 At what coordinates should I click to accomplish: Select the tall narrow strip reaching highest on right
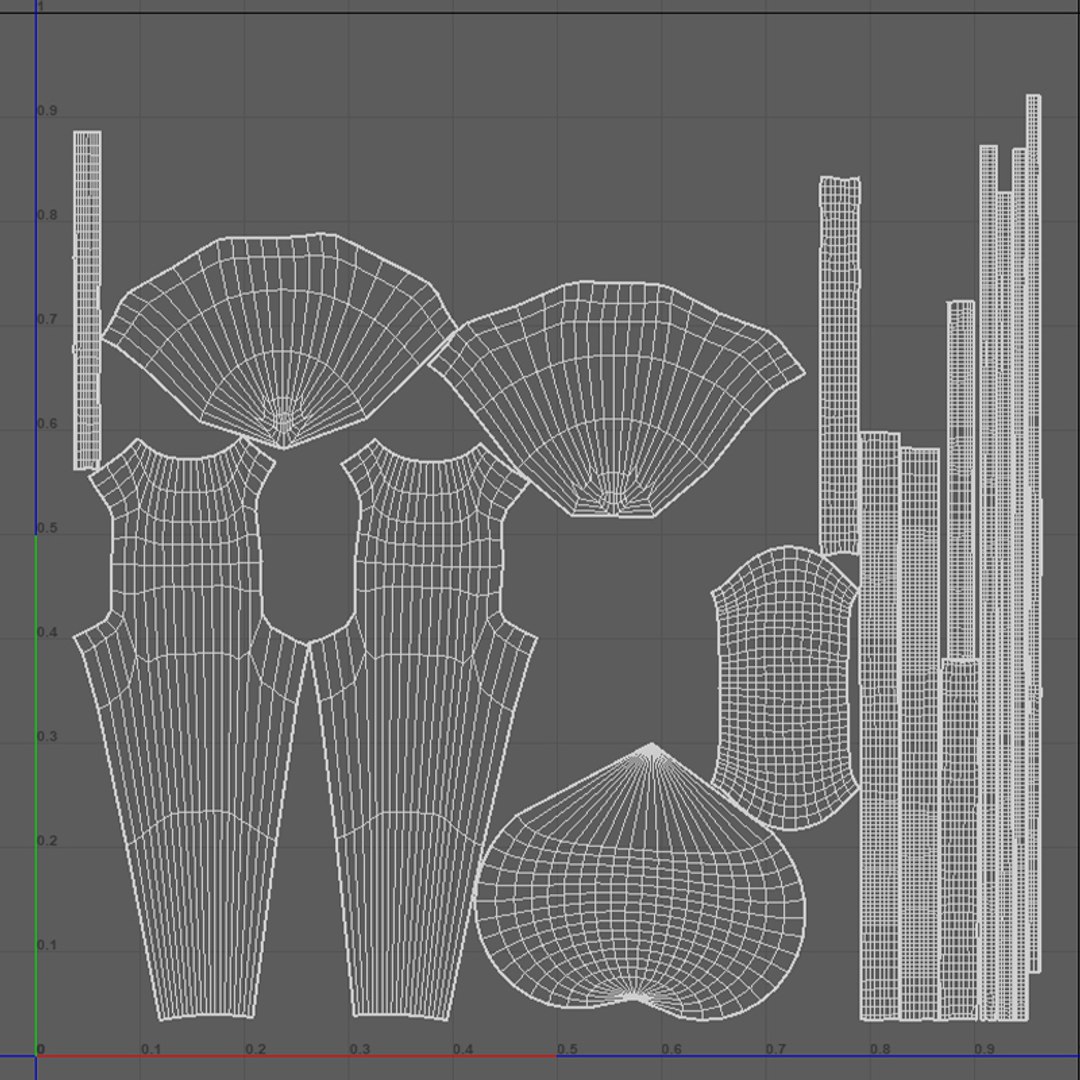1034,534
